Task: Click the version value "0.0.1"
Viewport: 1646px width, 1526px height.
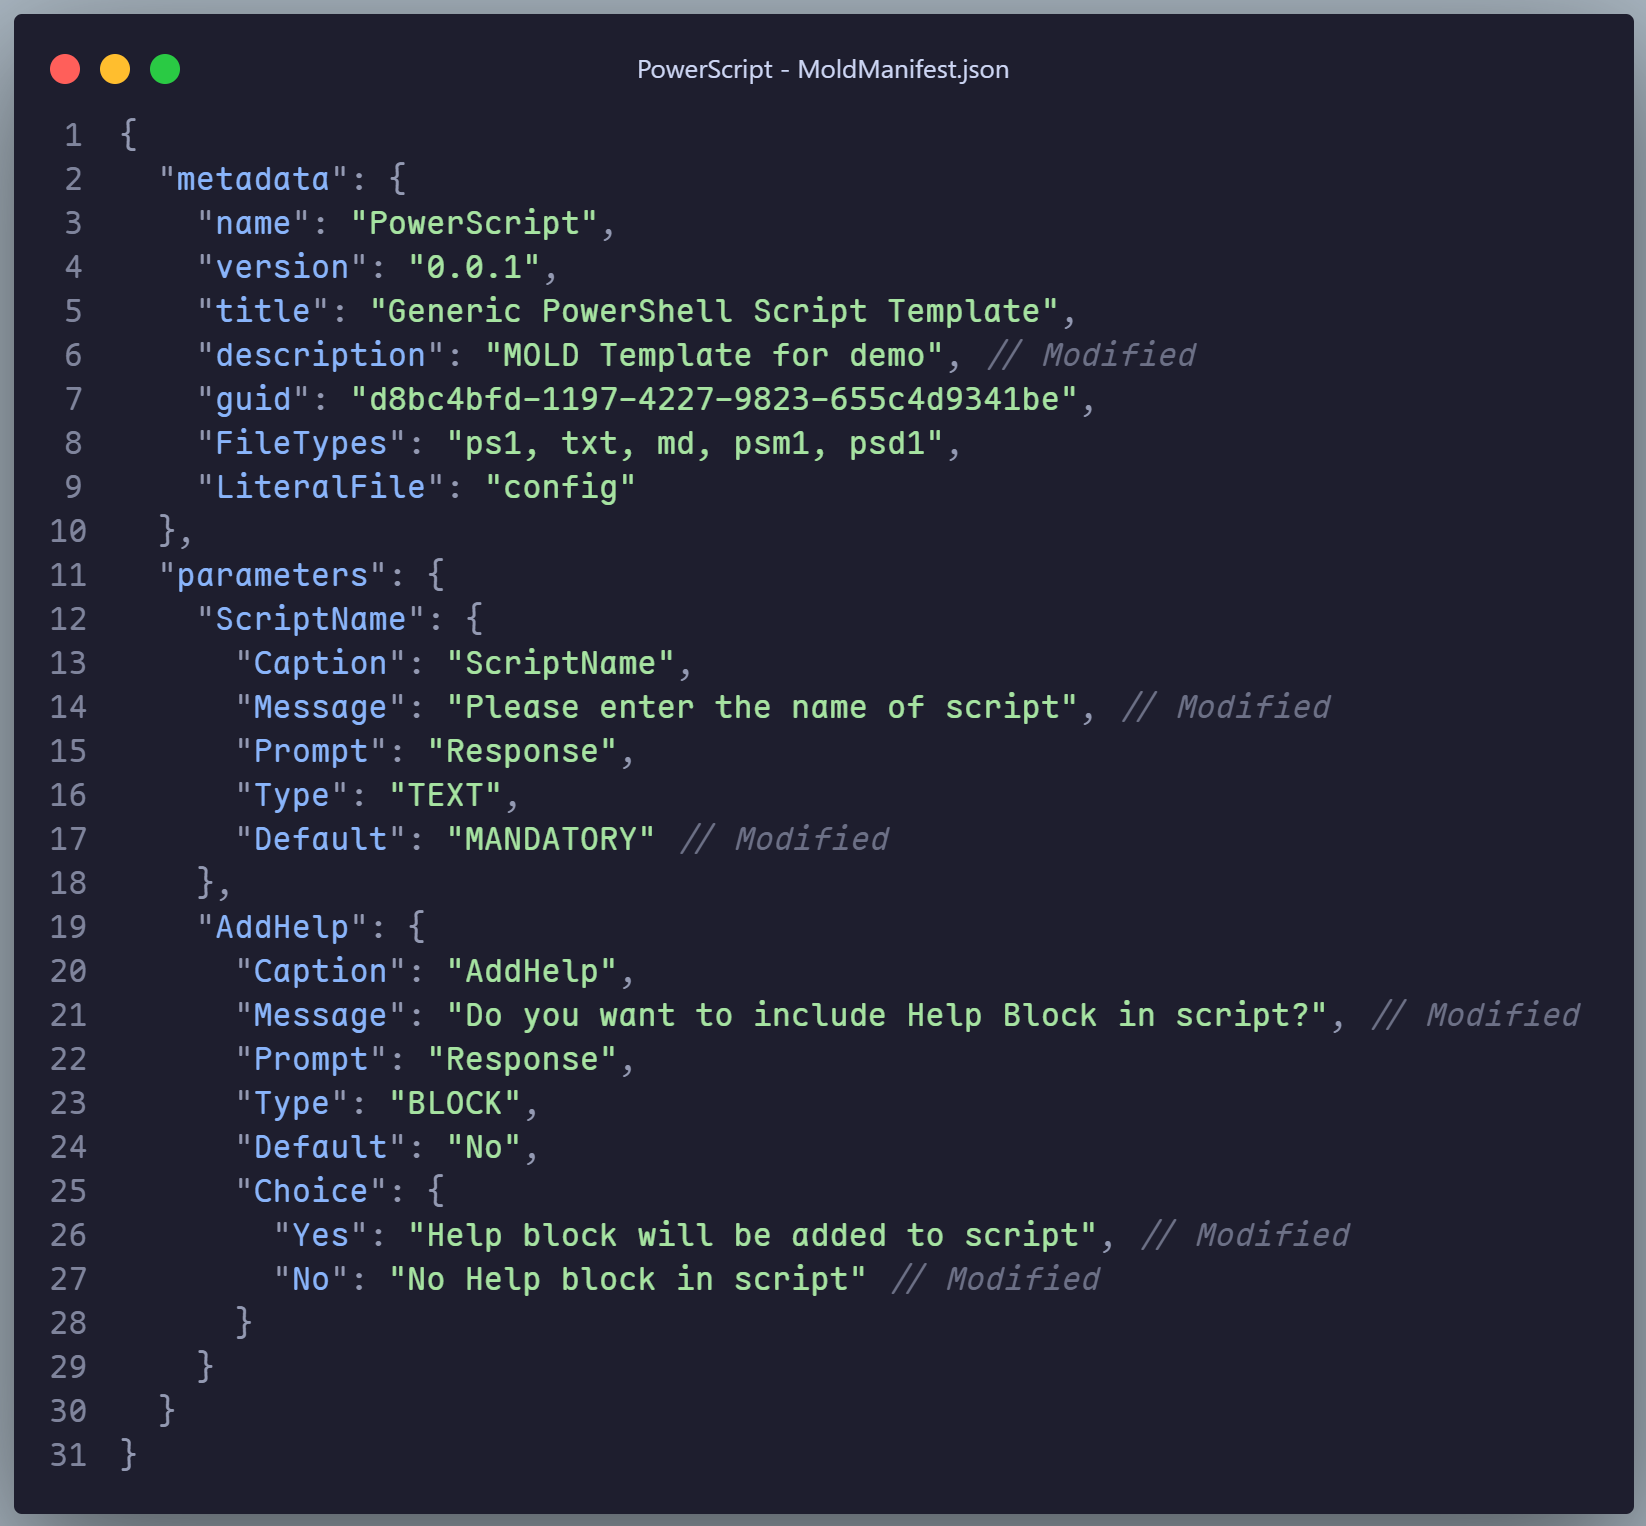Action: coord(474,267)
